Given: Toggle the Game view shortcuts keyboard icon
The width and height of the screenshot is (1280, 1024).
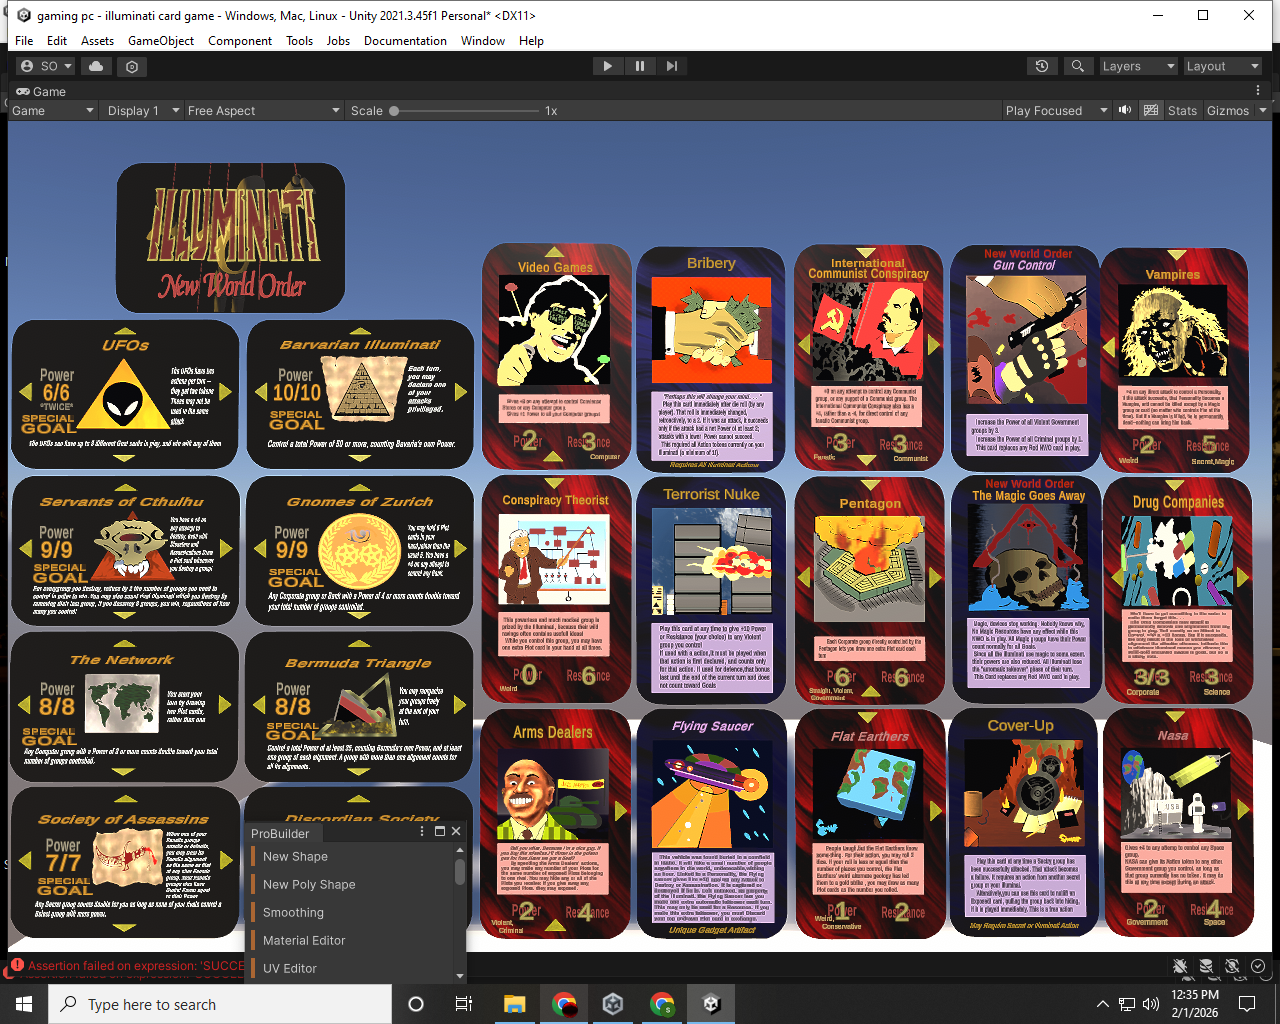Looking at the screenshot, I should coord(1151,110).
